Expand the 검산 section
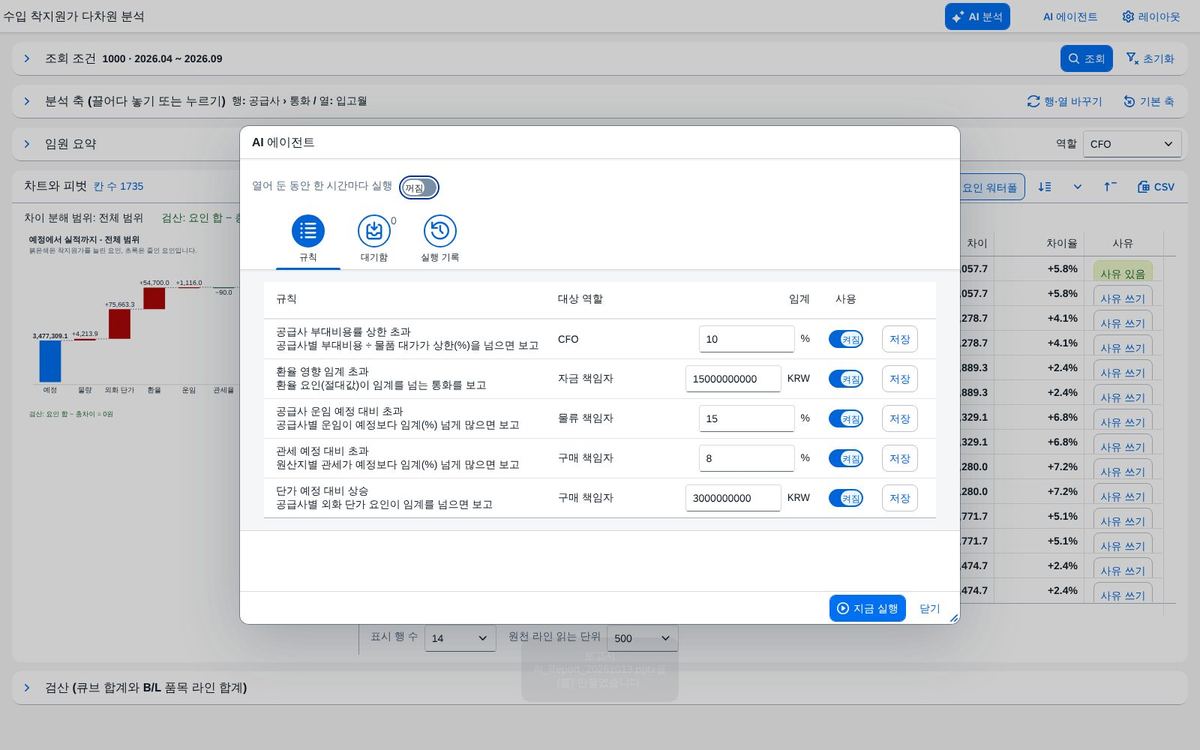Viewport: 1200px width, 750px height. click(27, 687)
